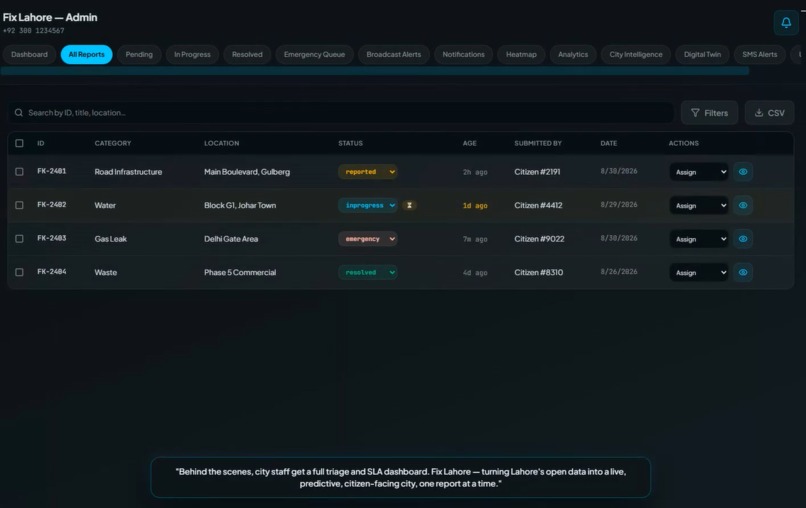Screen dimensions: 806x508
Task: Go to the Analytics tab
Action: [x=573, y=55]
